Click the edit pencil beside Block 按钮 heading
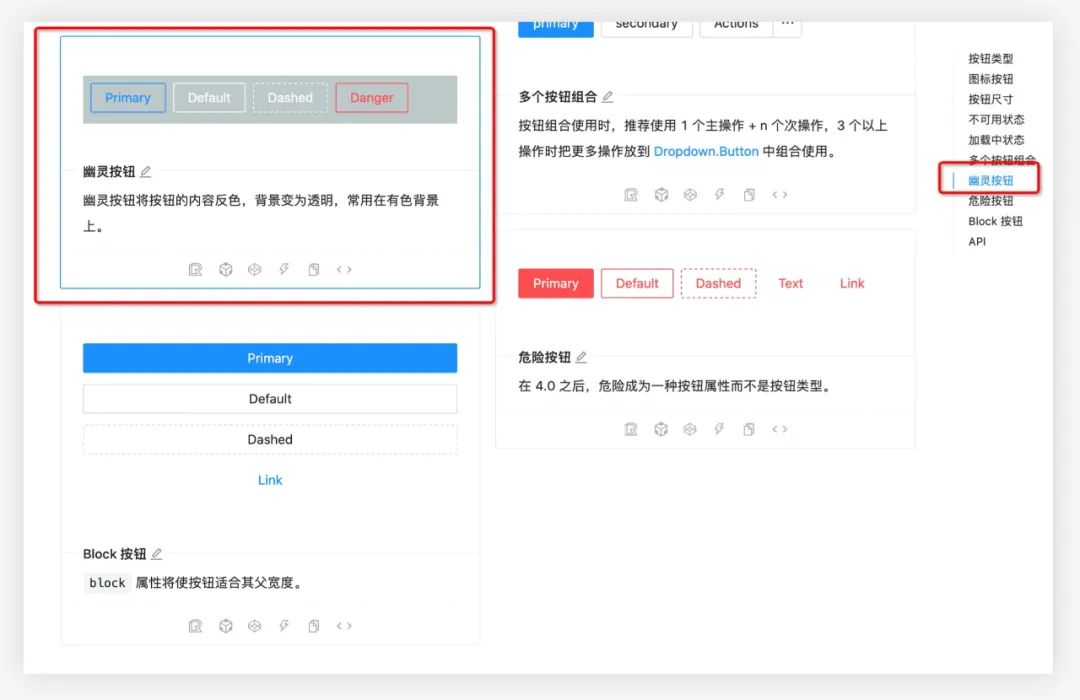This screenshot has height=700, width=1080. coord(158,553)
